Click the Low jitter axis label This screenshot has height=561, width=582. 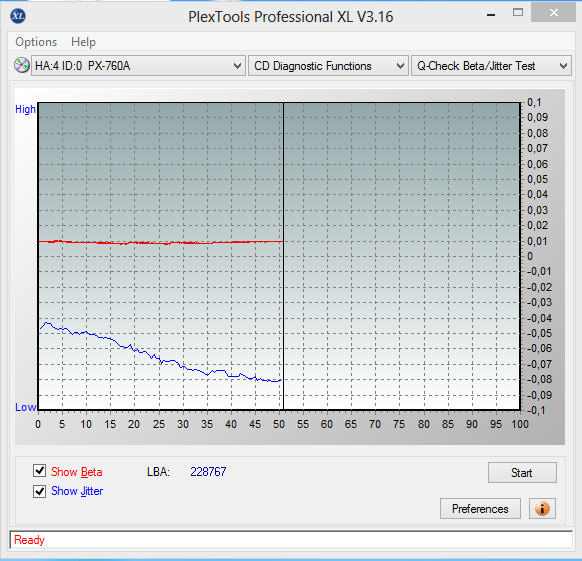25,407
